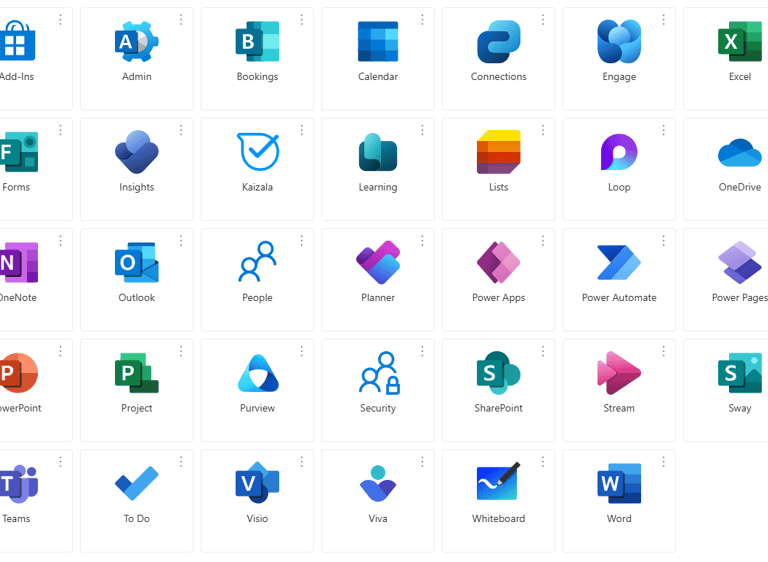
Task: Open the Project app icon
Action: click(137, 373)
